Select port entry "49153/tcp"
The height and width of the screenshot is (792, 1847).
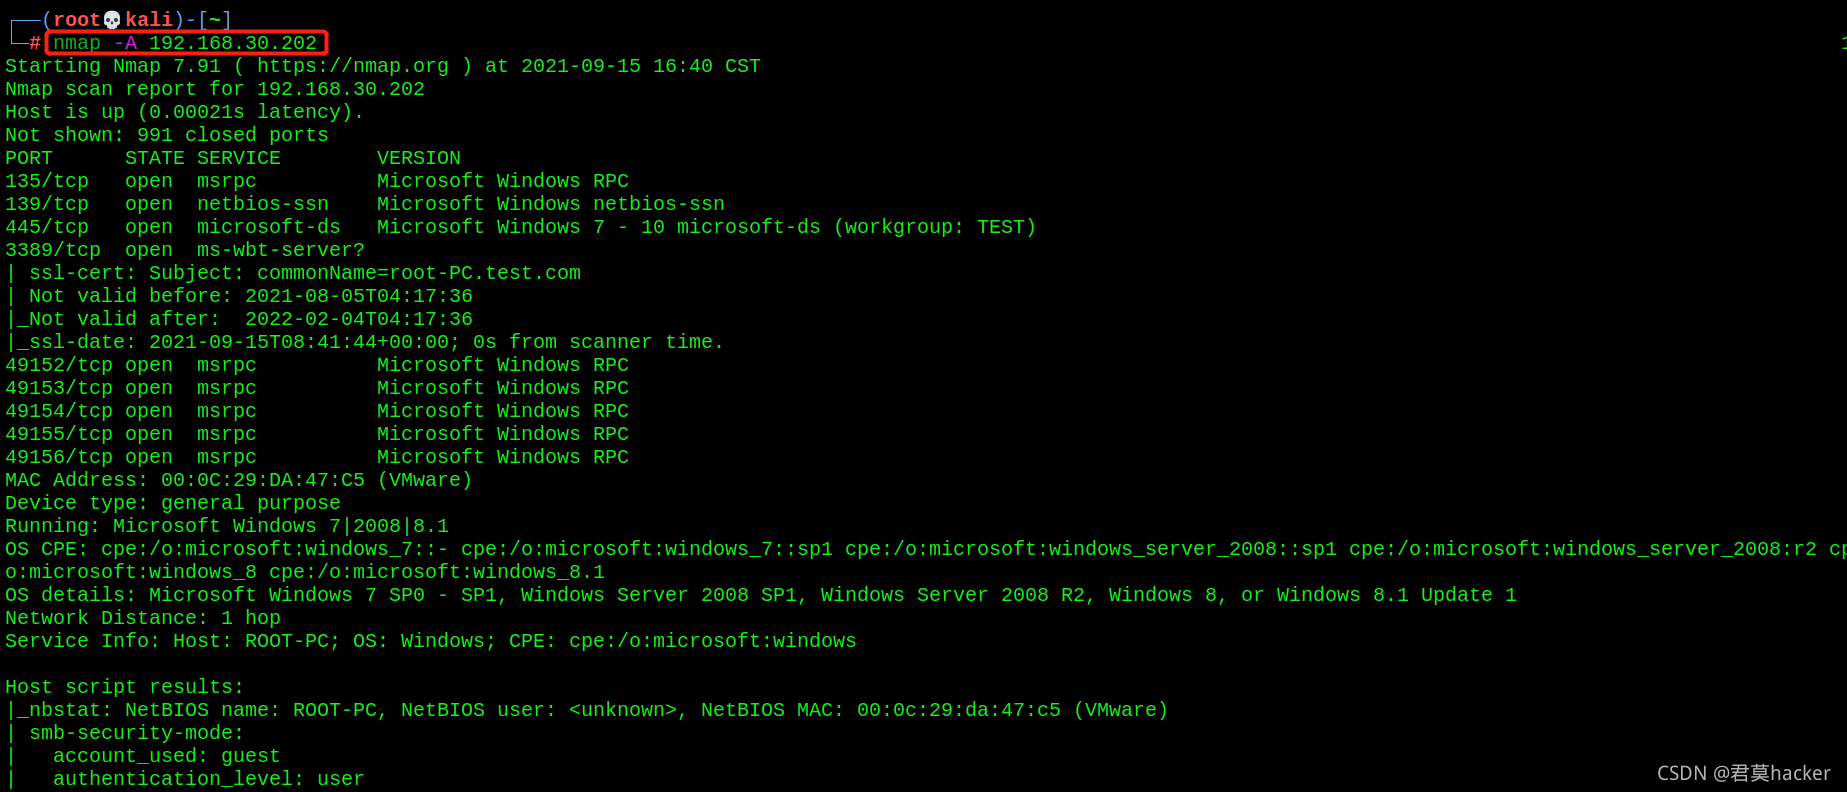pos(59,388)
